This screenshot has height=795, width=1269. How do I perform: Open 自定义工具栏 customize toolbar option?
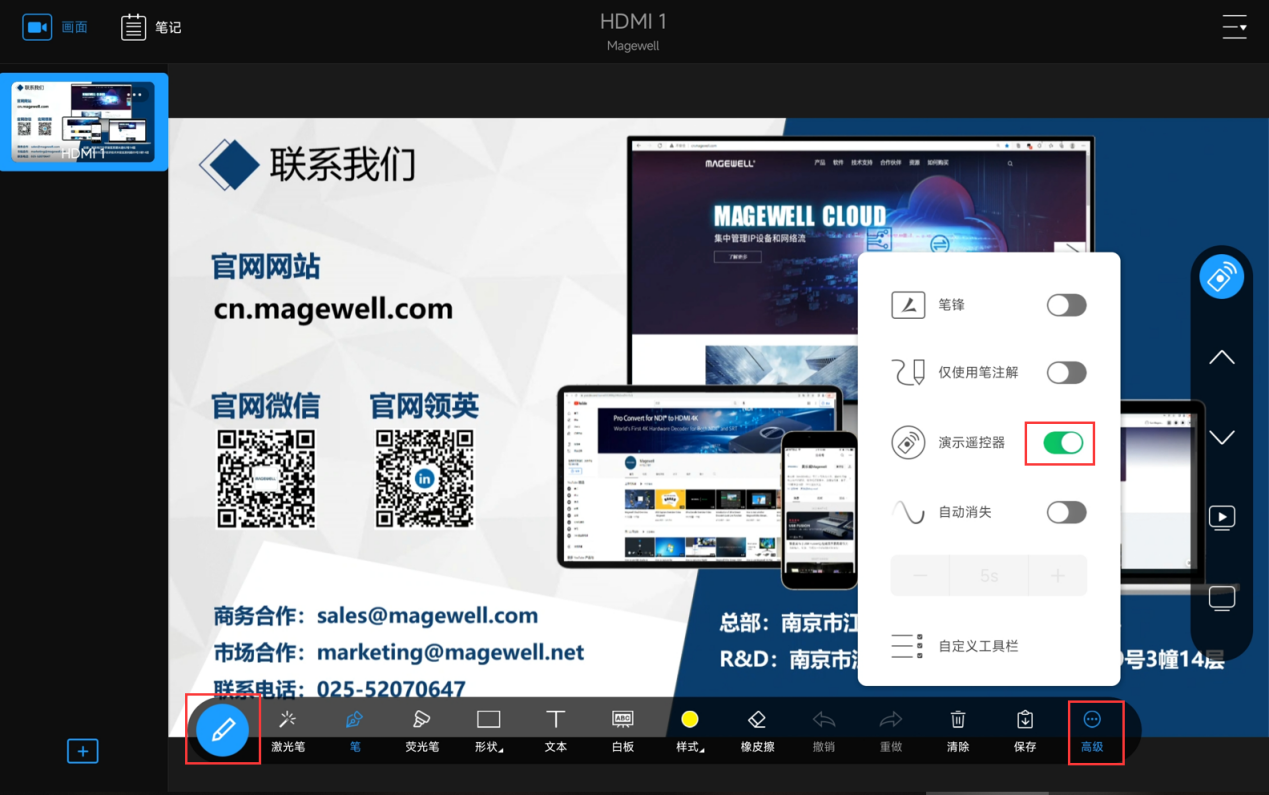(954, 646)
